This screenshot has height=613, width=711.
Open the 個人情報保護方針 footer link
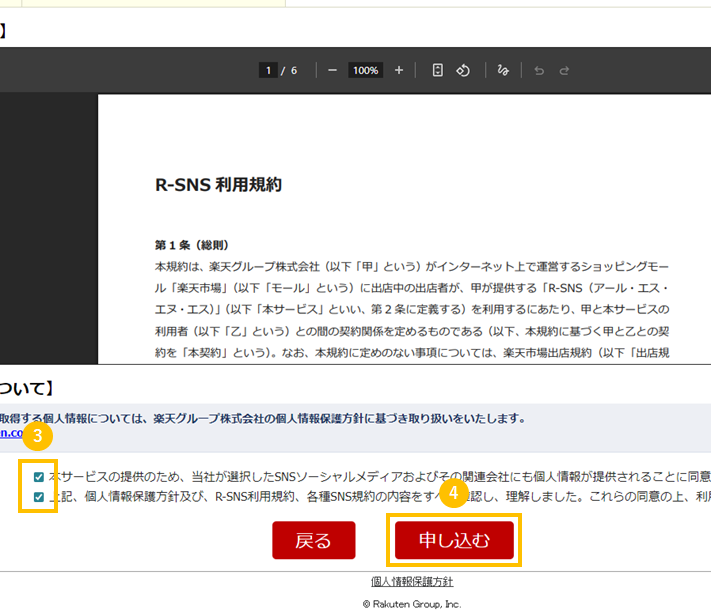coord(411,582)
